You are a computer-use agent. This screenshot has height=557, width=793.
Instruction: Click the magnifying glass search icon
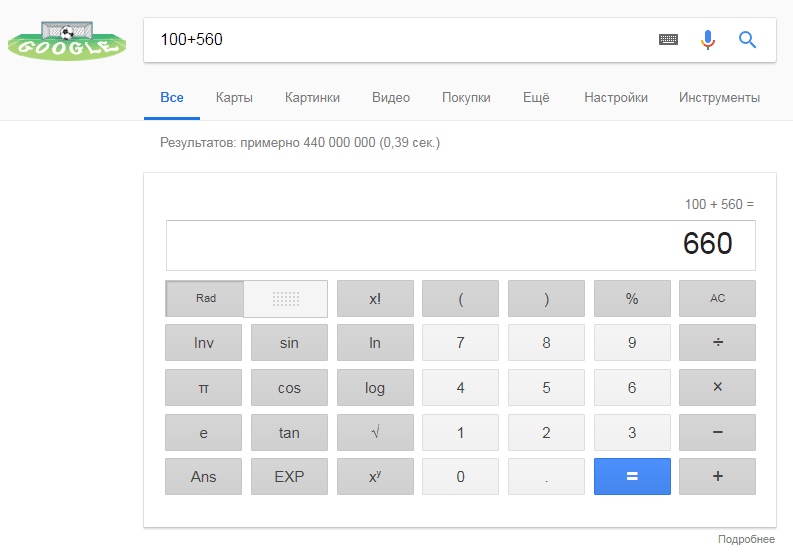click(x=747, y=40)
